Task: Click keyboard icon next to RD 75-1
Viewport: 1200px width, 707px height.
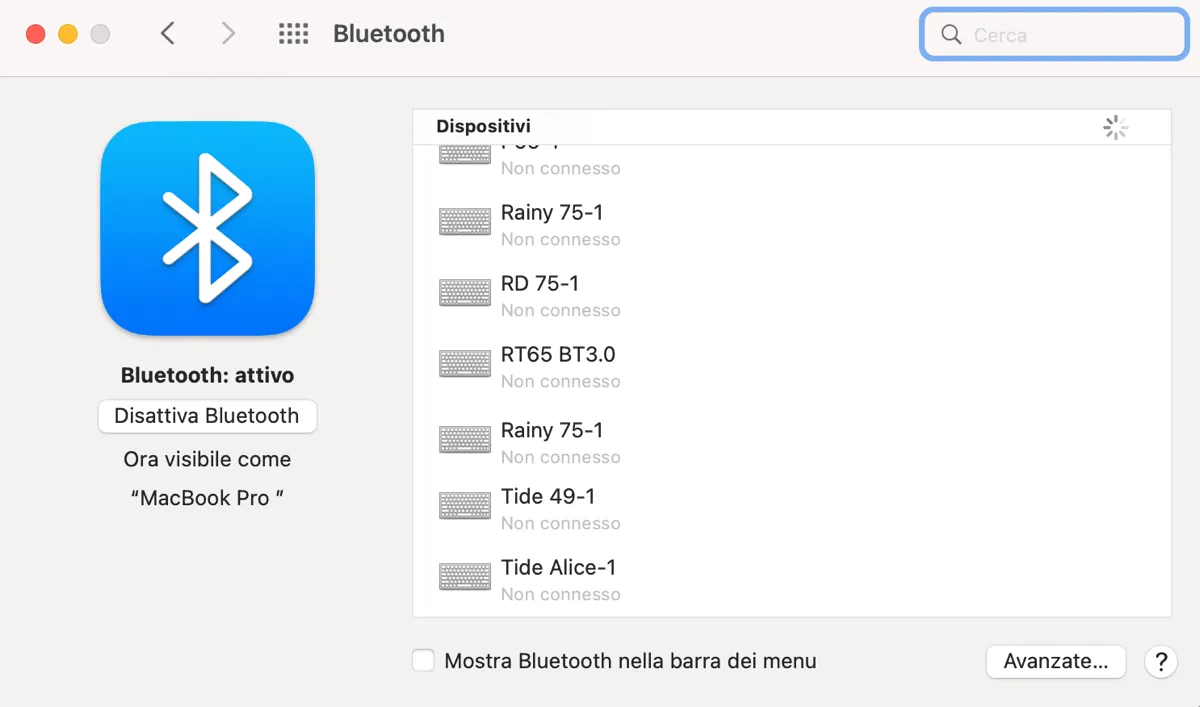Action: (x=465, y=293)
